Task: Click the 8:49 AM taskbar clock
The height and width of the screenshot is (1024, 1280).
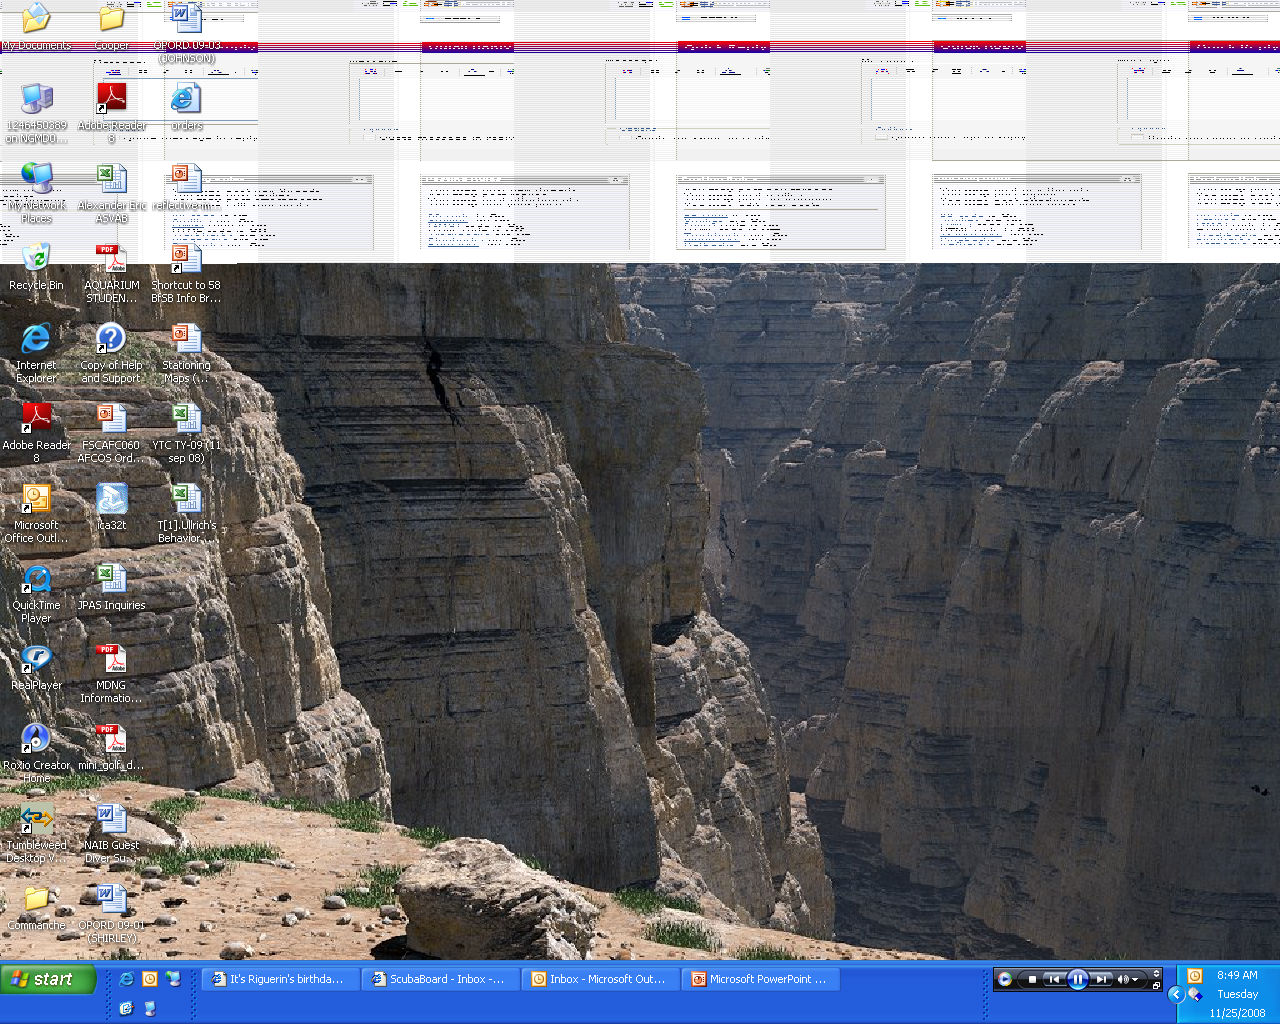Action: [1237, 975]
